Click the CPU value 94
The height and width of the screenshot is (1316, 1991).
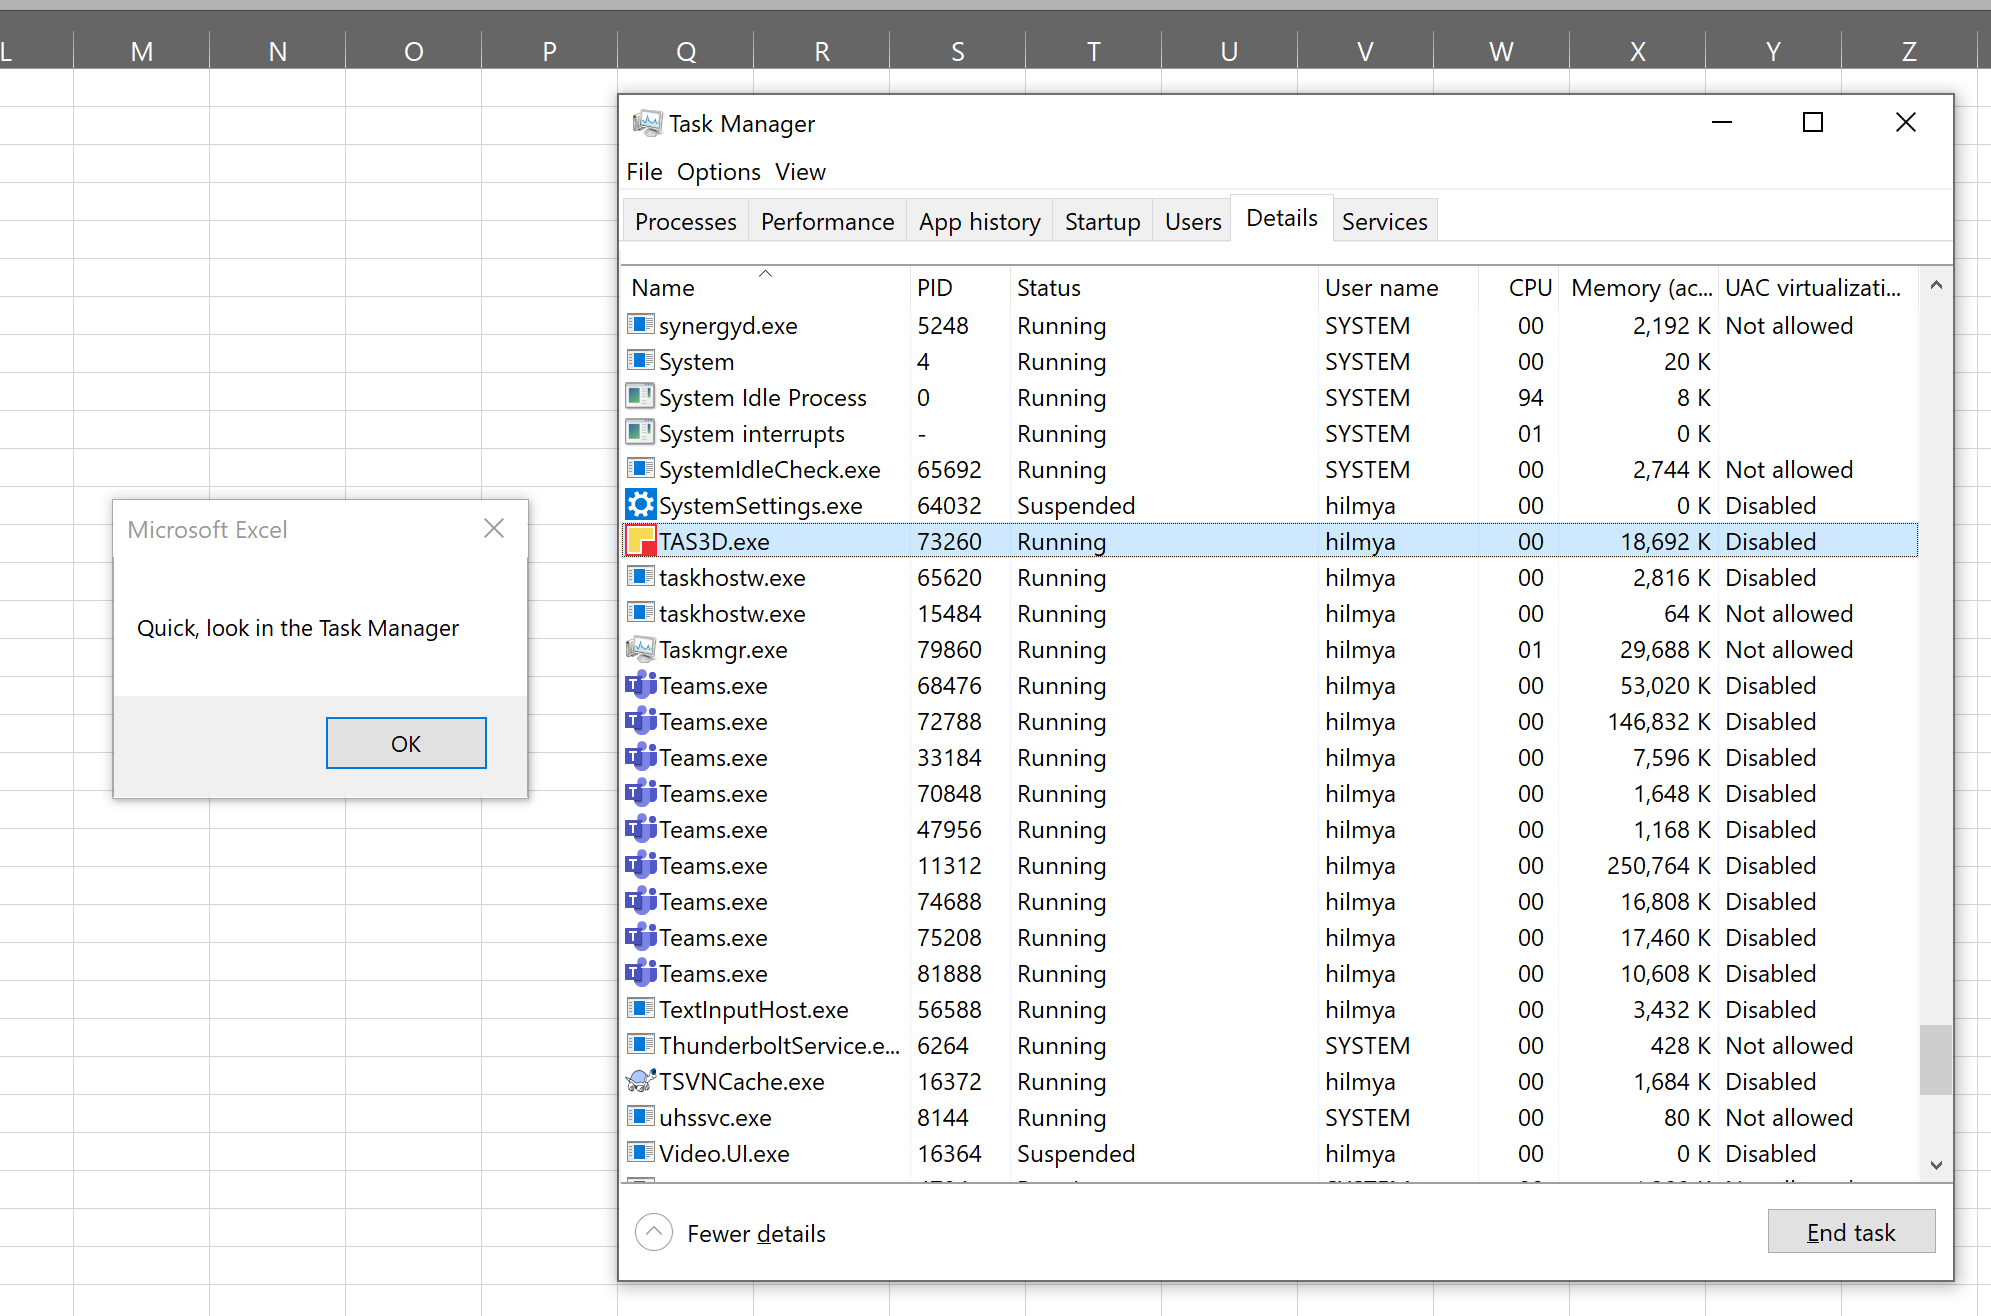[1530, 397]
